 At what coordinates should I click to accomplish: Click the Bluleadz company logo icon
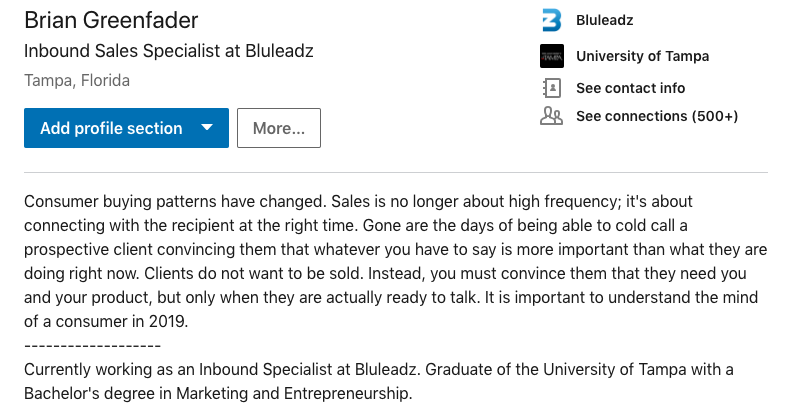point(551,20)
